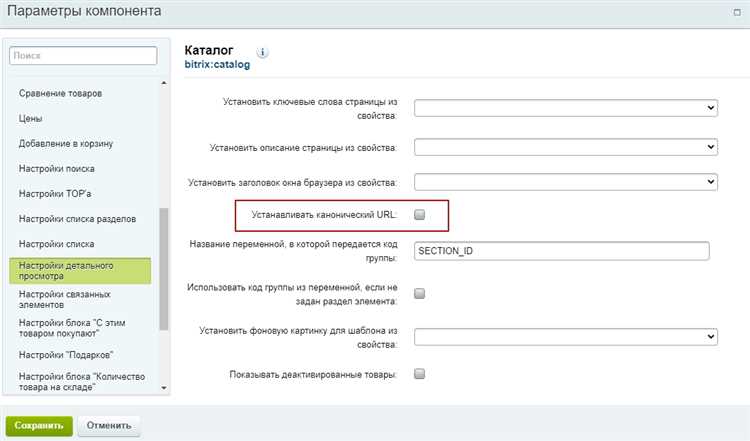Image resolution: width=750 pixels, height=441 pixels.
Task: Open Настройки связанных элементов
Action: [x=65, y=299]
